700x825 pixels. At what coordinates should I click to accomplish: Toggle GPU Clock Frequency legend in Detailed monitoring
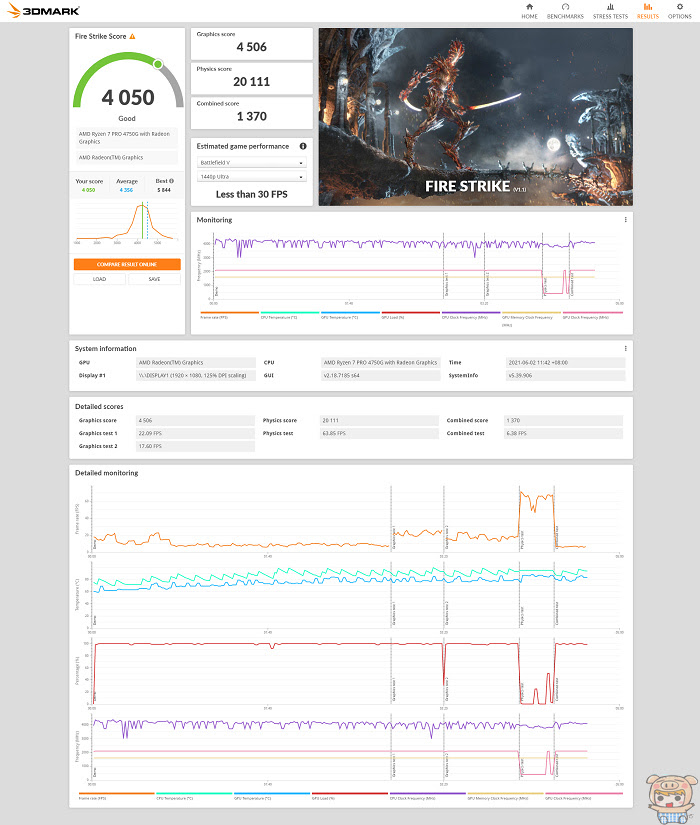point(584,796)
